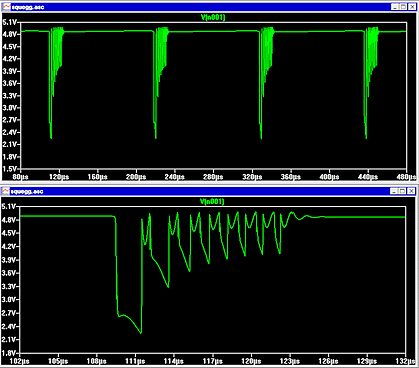This screenshot has width=419, height=368.
Task: Click the waveform window icon in top title bar
Action: tap(6, 7)
